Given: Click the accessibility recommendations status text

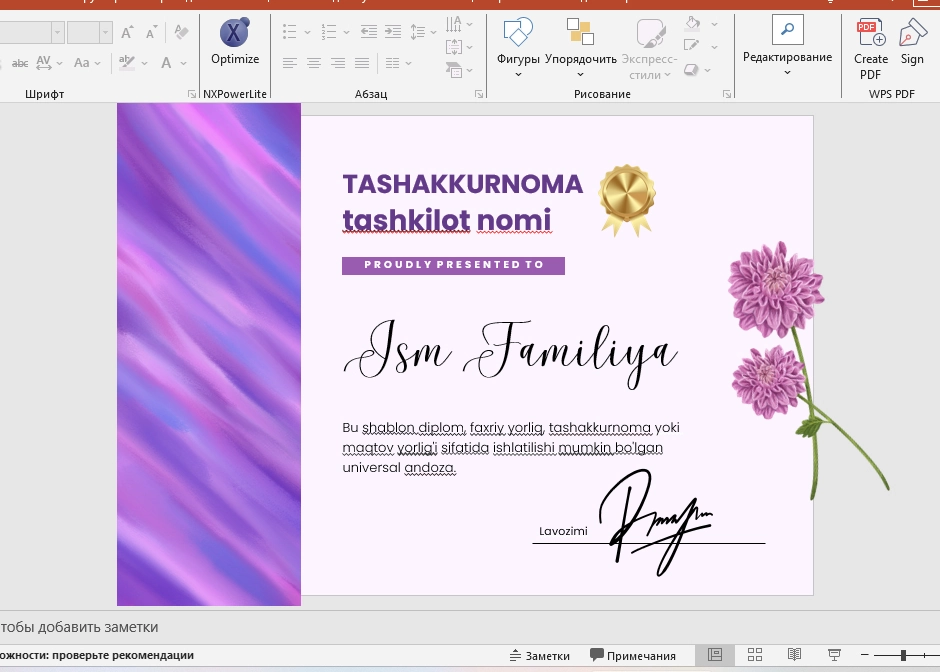Looking at the screenshot, I should click(x=97, y=655).
